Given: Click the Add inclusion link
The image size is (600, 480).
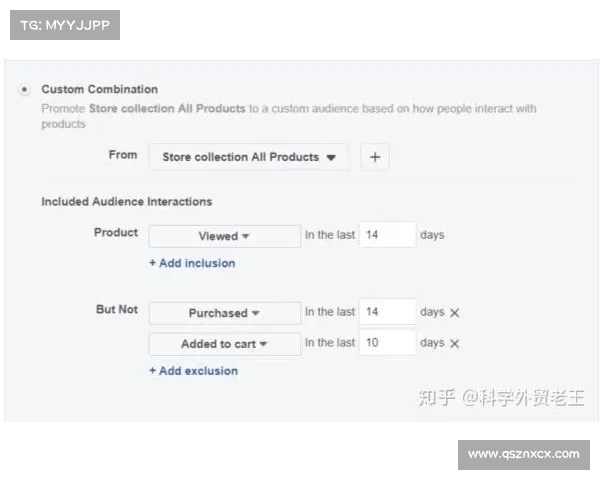Looking at the screenshot, I should pyautogui.click(x=192, y=263).
